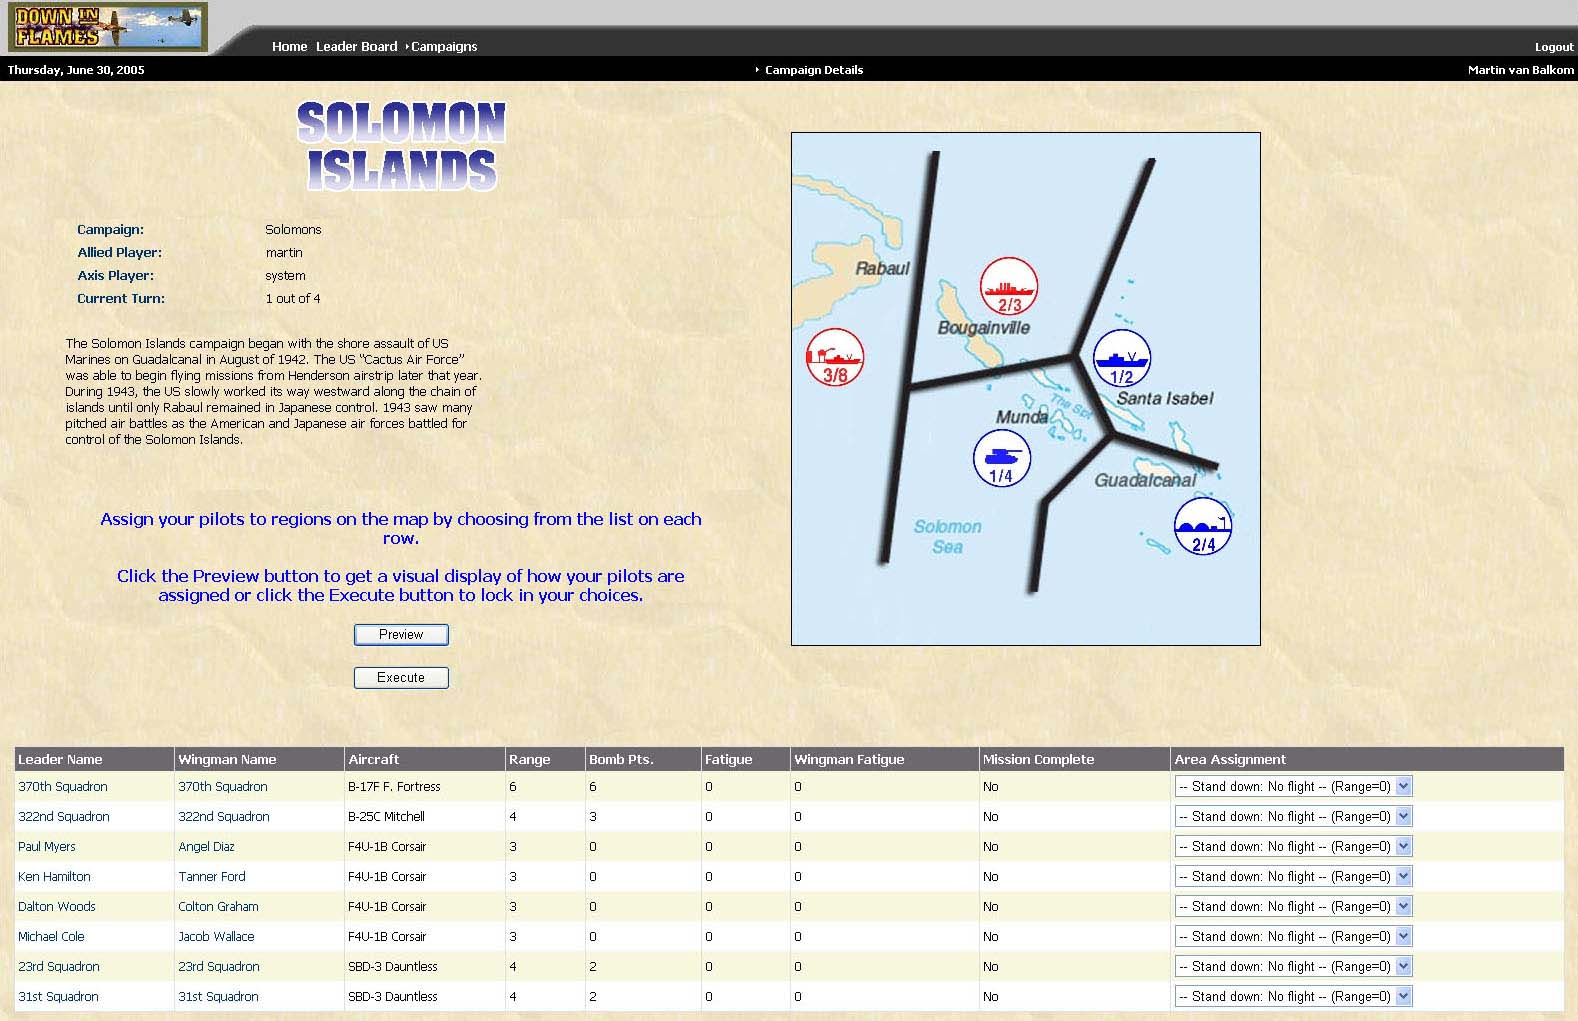Open the Leader Board menu item

(356, 47)
